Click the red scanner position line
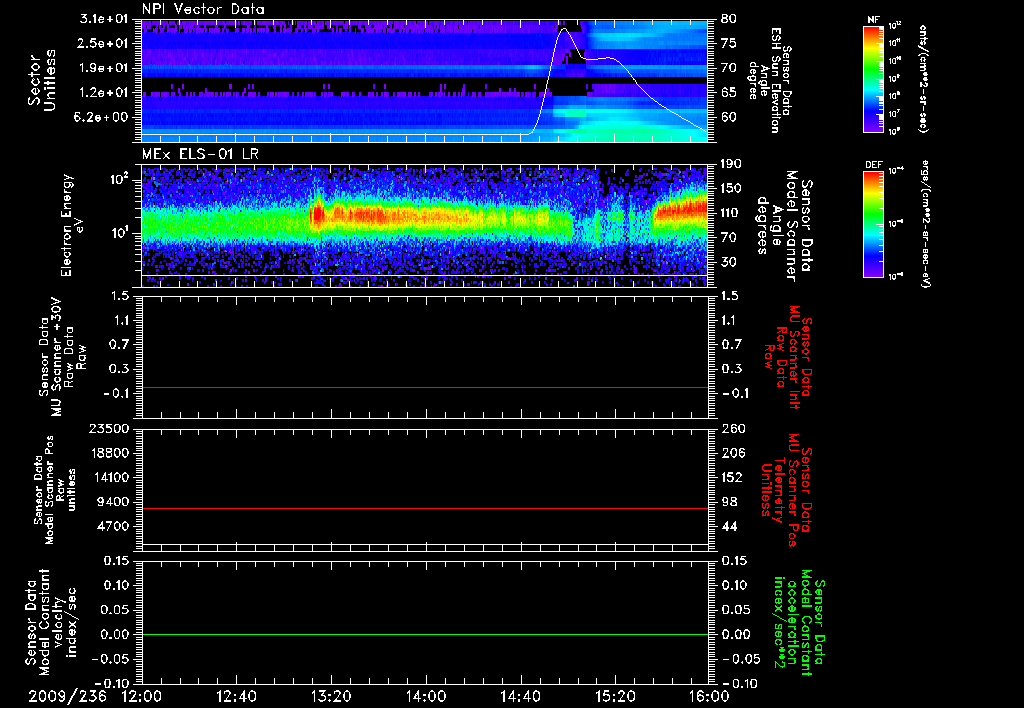The image size is (1024, 708). coord(425,509)
